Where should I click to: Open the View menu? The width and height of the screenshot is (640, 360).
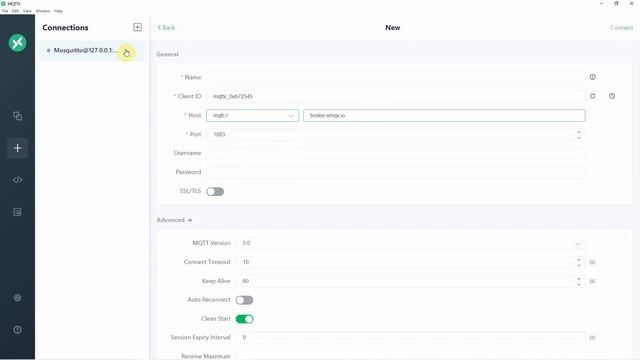click(27, 11)
